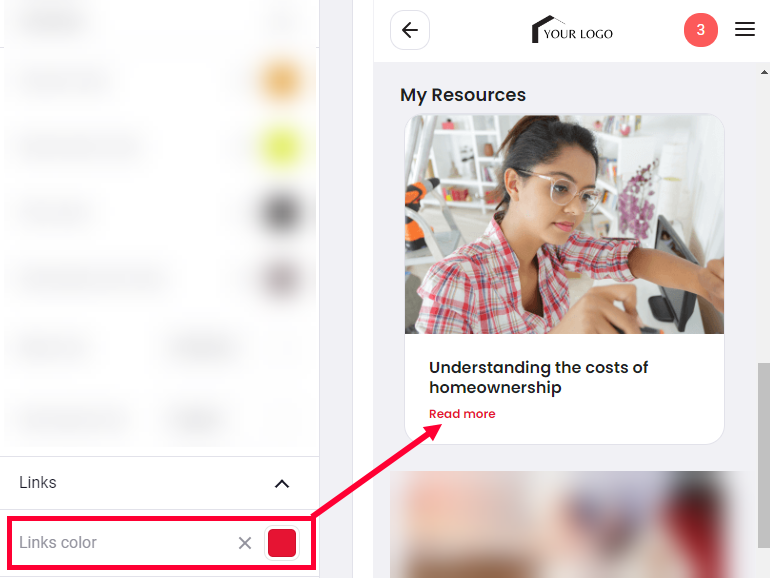This screenshot has width=770, height=578.
Task: Open the red notification badge showing 3
Action: pyautogui.click(x=701, y=30)
